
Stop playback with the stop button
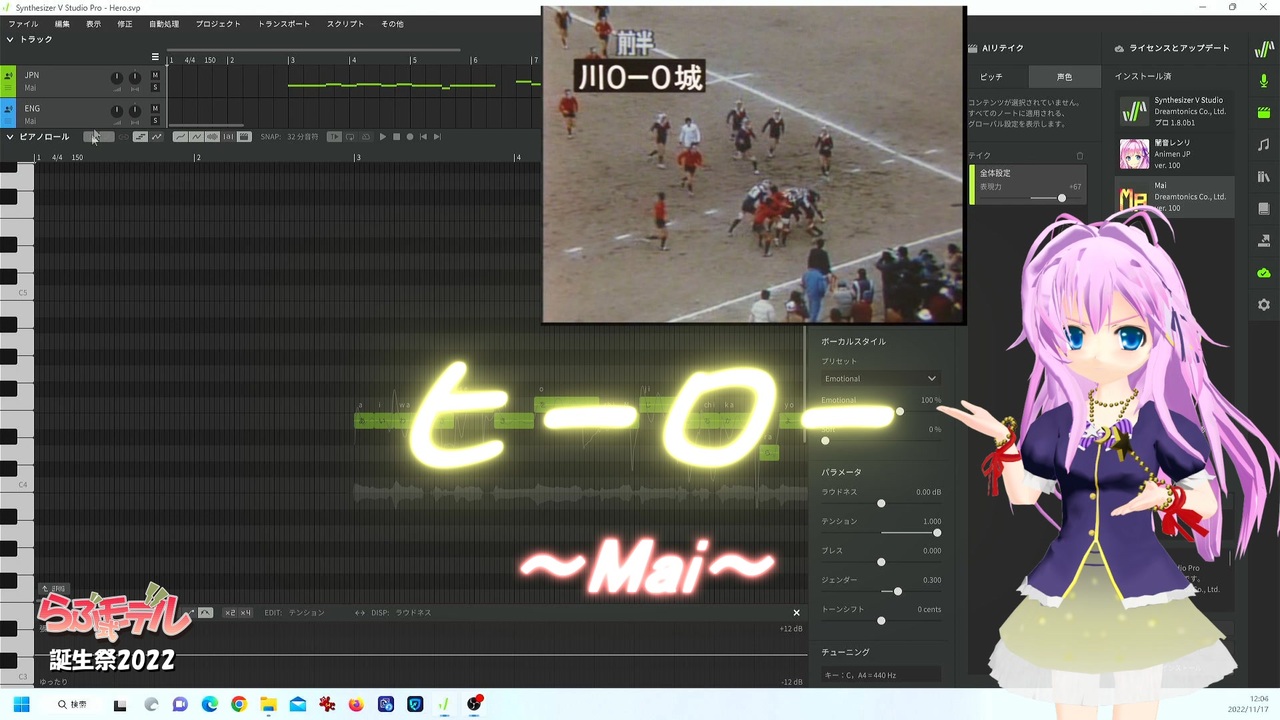396,137
